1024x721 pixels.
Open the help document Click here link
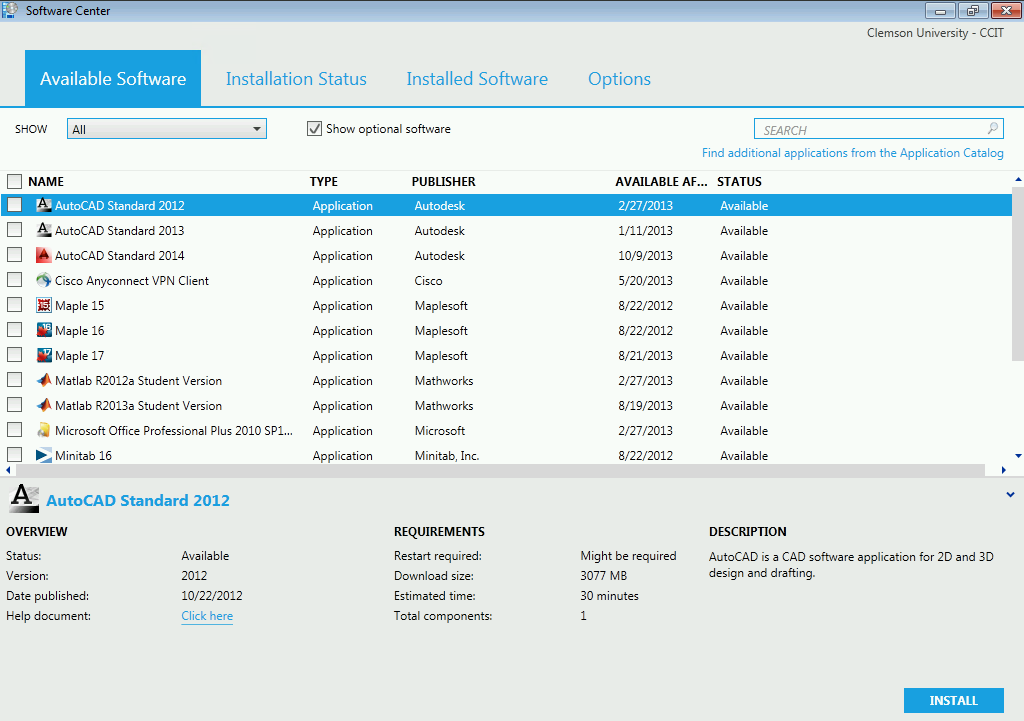click(x=207, y=616)
